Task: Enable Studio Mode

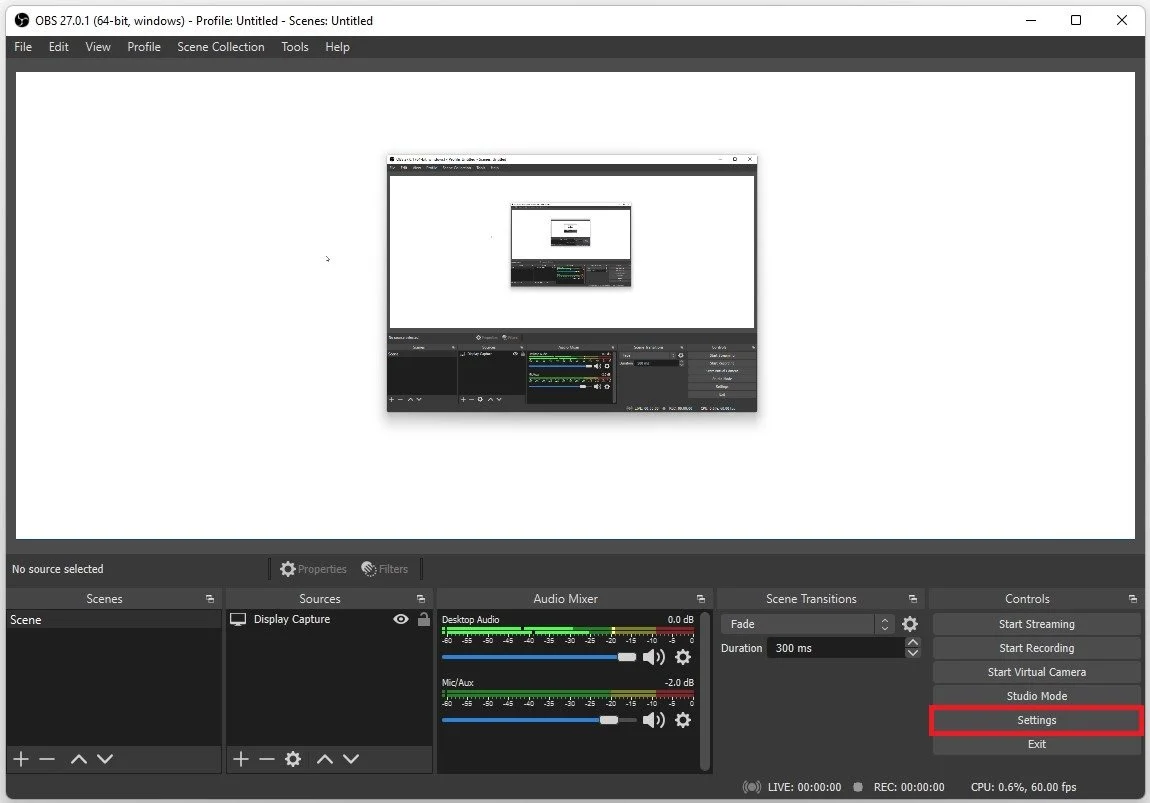Action: [x=1036, y=695]
